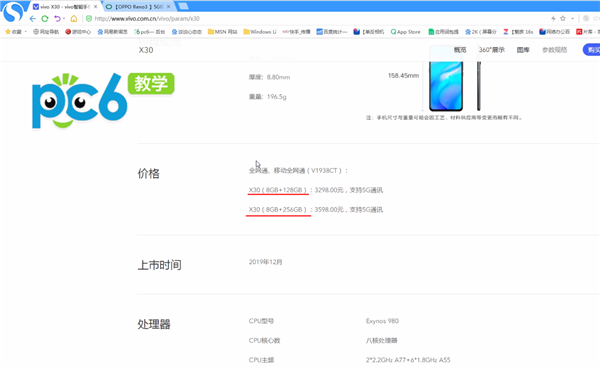The height and width of the screenshot is (369, 600).
Task: Click the front-view phone image
Action: pyautogui.click(x=446, y=85)
